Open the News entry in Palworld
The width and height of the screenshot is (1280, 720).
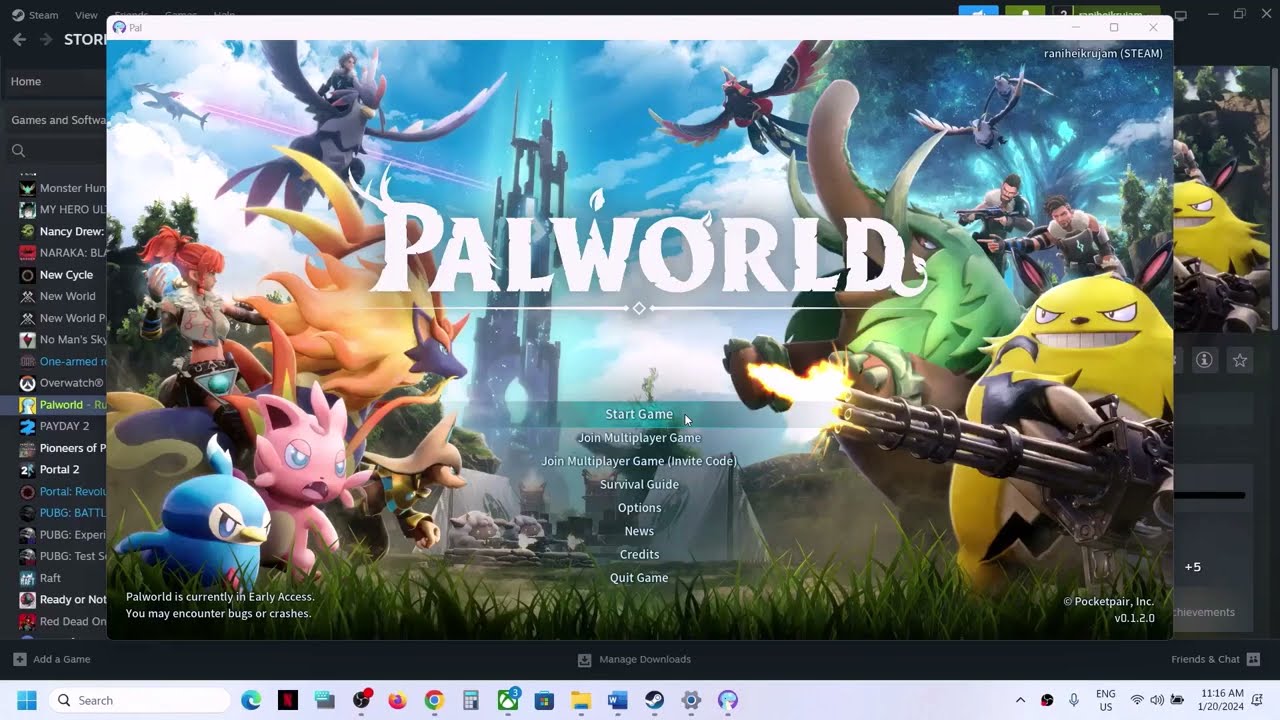pyautogui.click(x=639, y=531)
